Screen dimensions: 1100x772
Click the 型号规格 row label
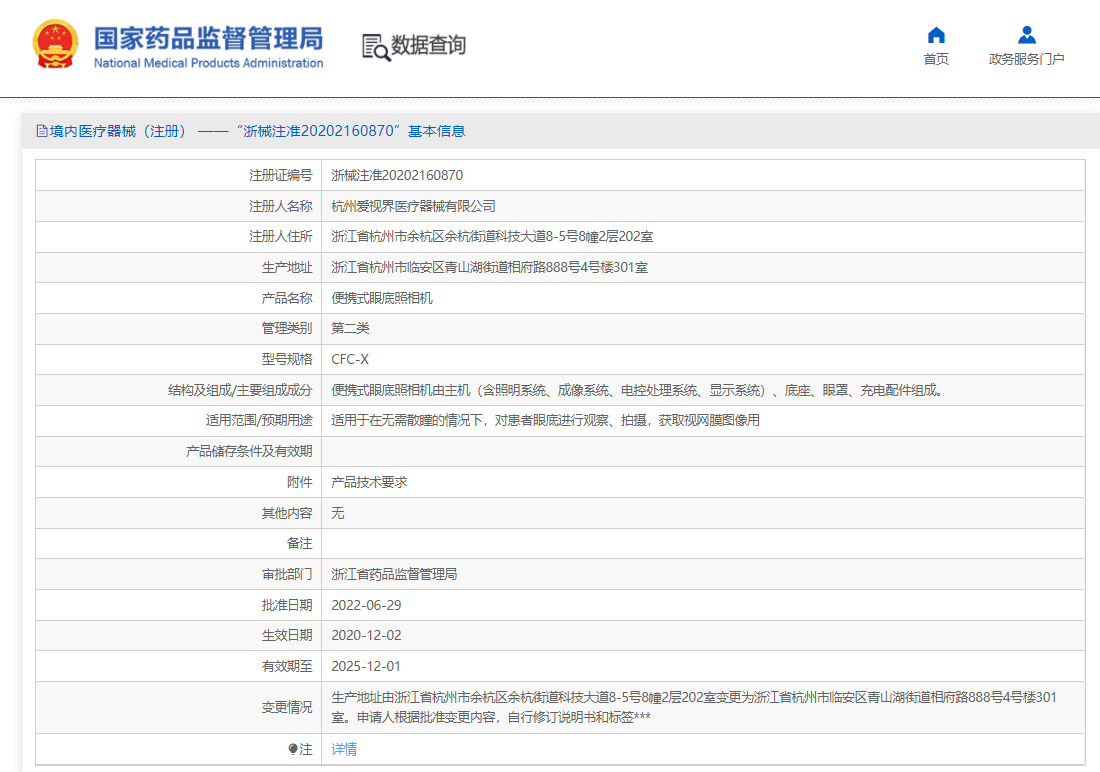[x=287, y=359]
